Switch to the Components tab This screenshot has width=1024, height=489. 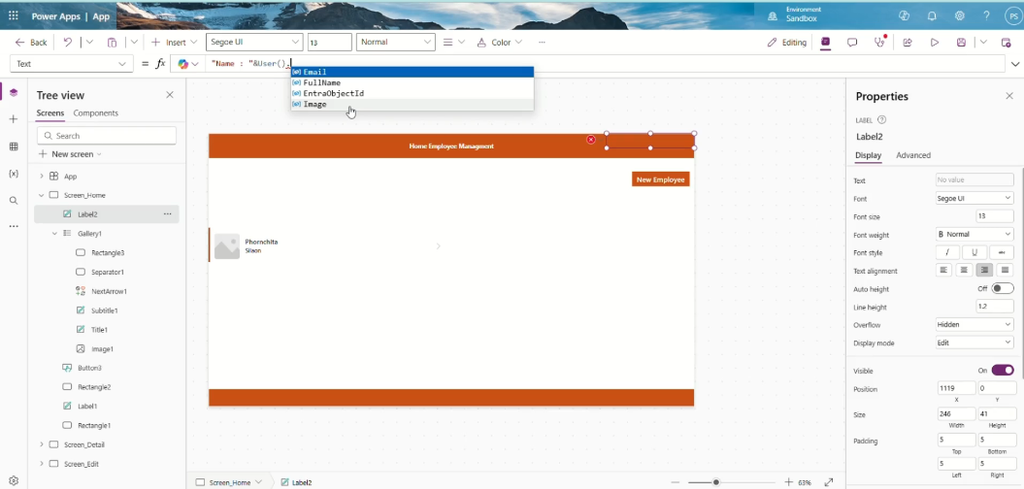pos(95,113)
